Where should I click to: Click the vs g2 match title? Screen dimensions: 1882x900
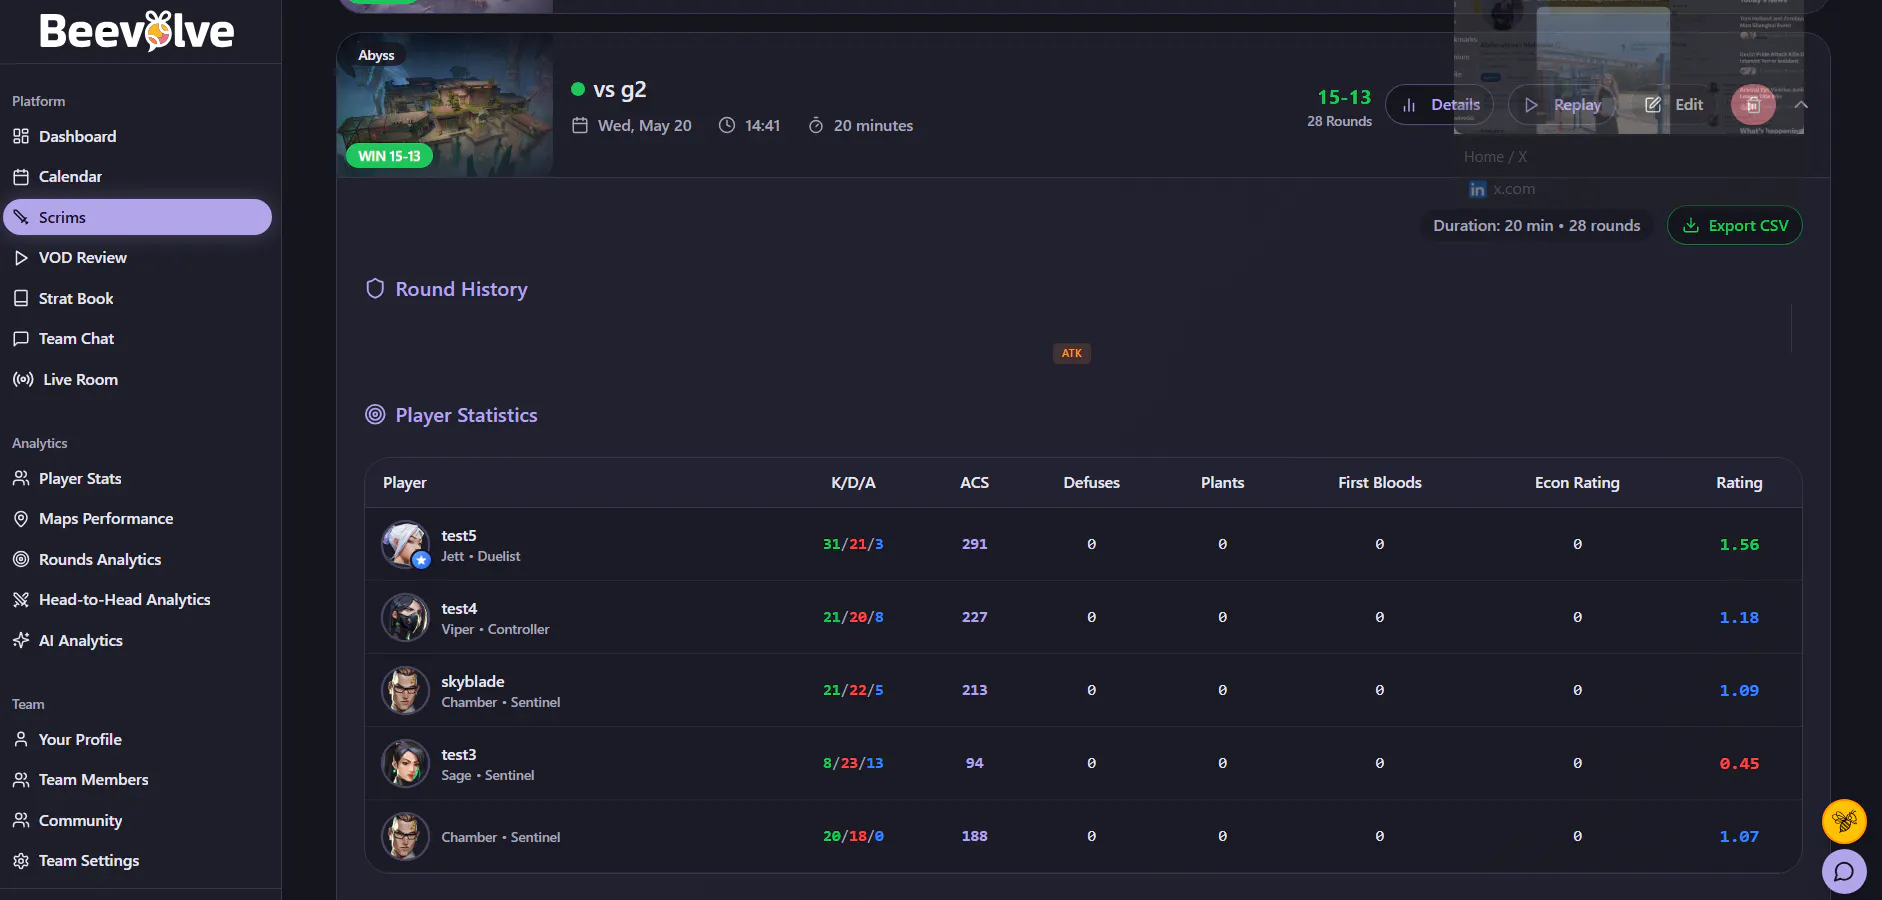(x=620, y=89)
